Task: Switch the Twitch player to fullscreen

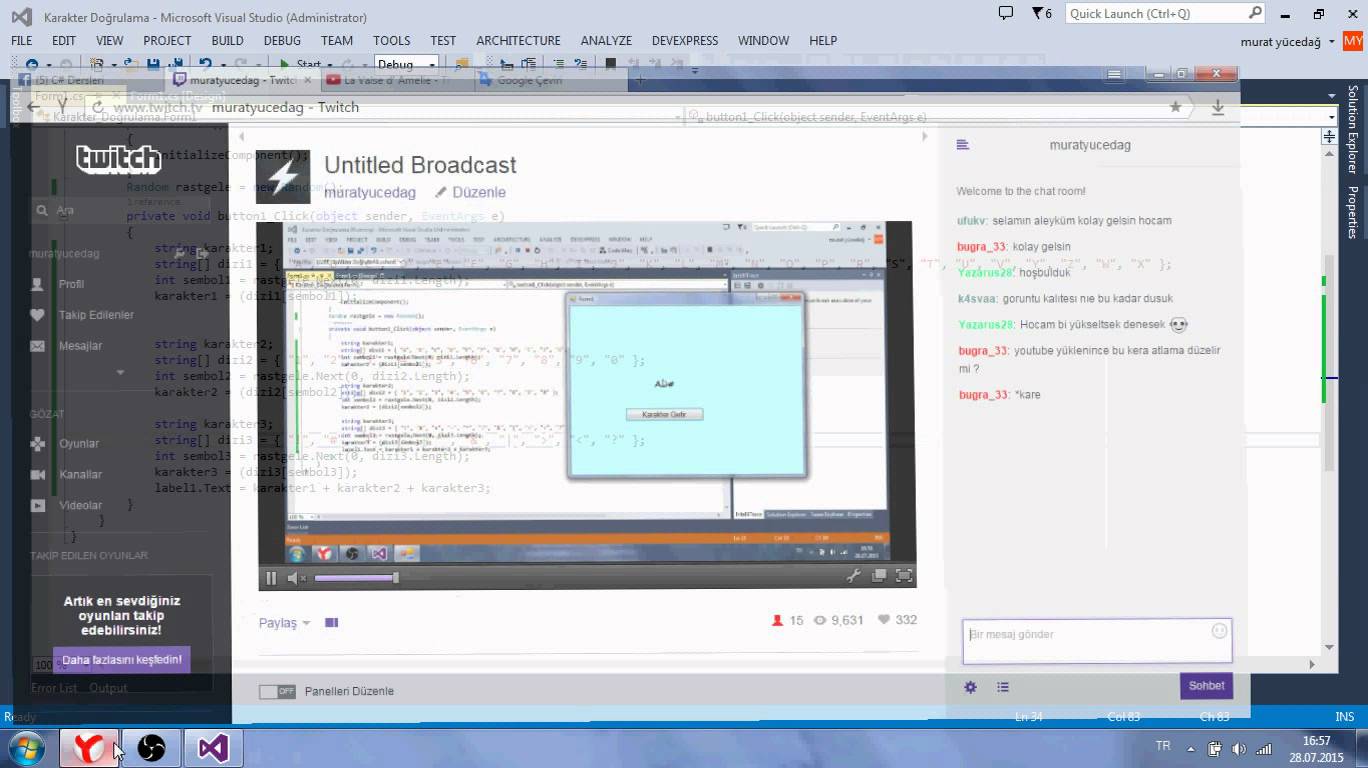Action: [904, 575]
